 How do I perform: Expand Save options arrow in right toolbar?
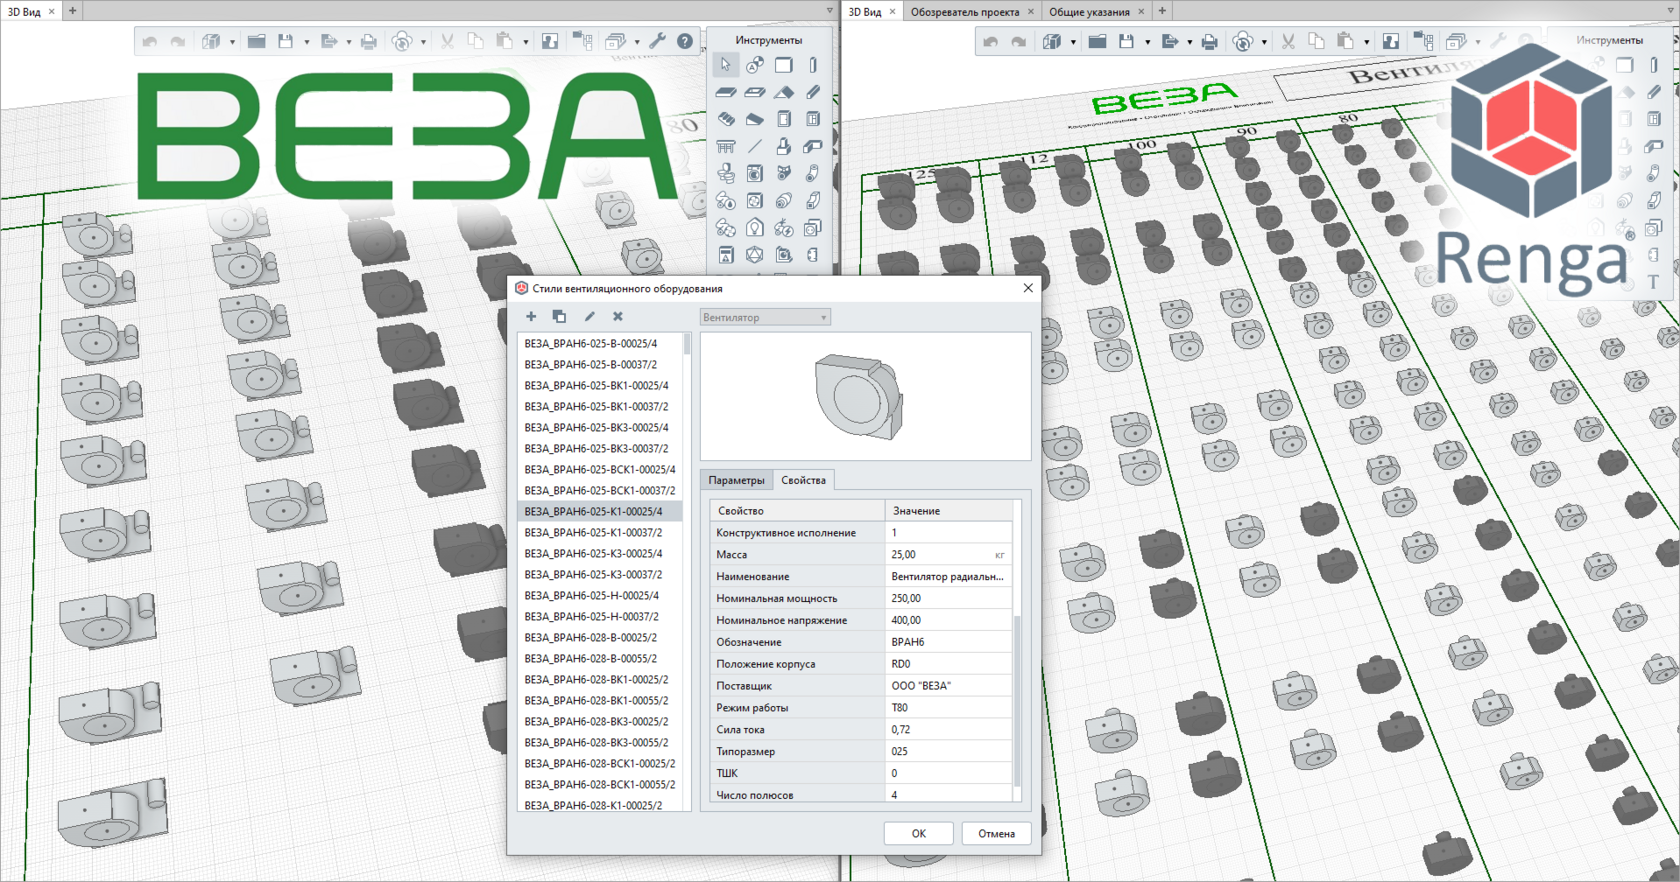[x=1147, y=42]
